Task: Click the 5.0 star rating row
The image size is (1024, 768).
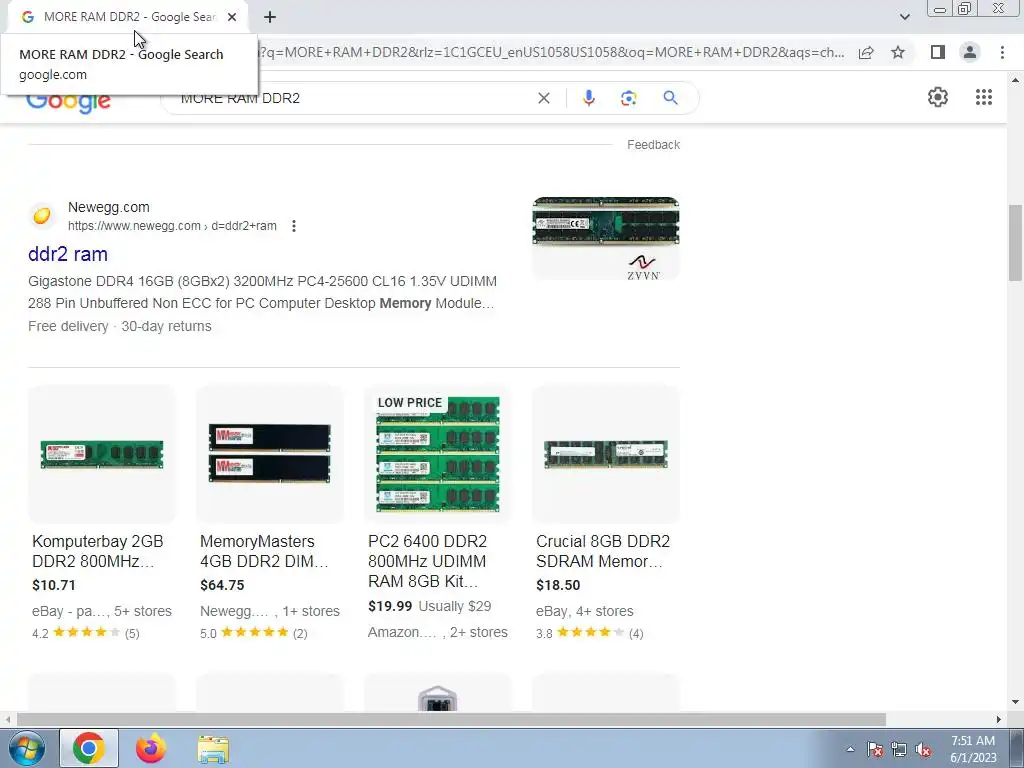Action: coord(253,633)
